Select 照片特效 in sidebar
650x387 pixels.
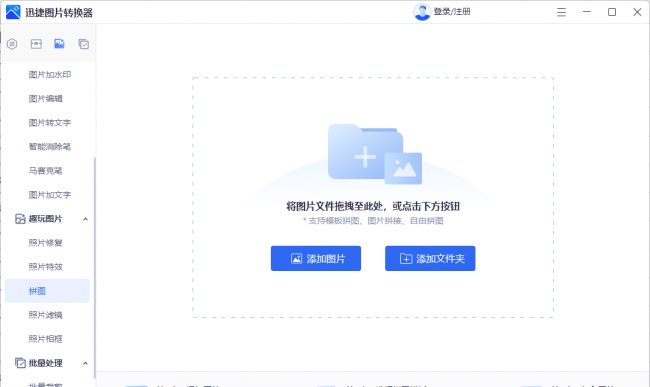point(46,267)
